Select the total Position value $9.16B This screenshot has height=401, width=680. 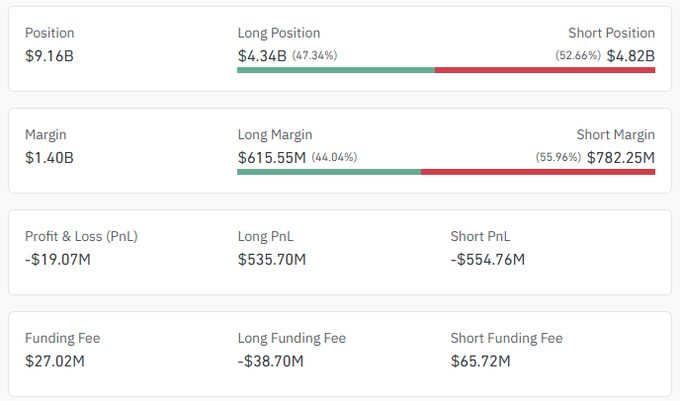pos(49,56)
